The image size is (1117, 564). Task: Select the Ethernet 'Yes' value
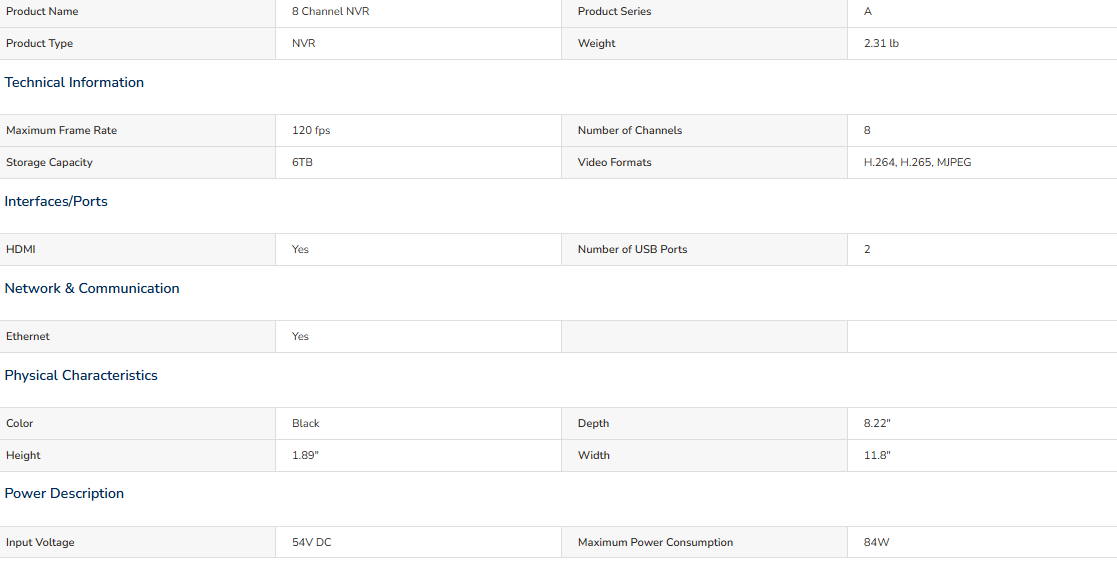pos(300,336)
